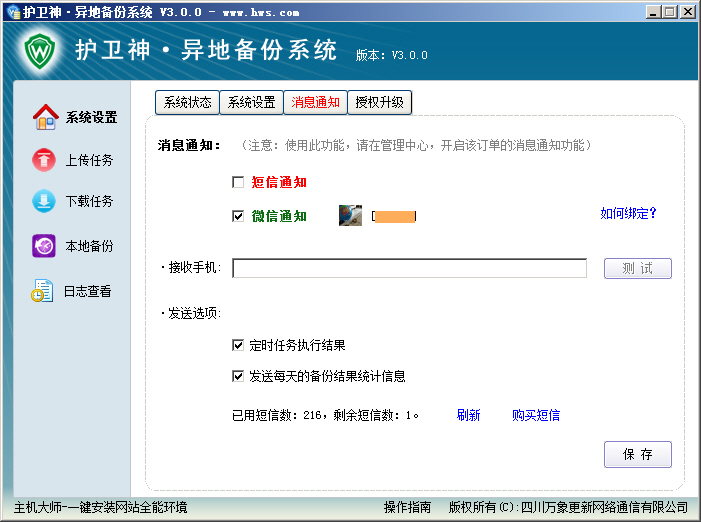Click the Buy SMS (购买短信) link
The width and height of the screenshot is (701, 522).
pyautogui.click(x=536, y=415)
